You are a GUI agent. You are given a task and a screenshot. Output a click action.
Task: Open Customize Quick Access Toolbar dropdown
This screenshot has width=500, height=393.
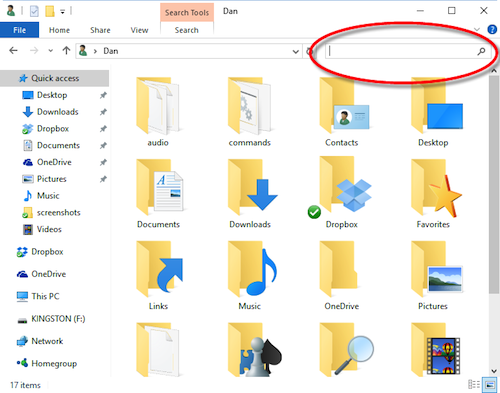[x=62, y=12]
